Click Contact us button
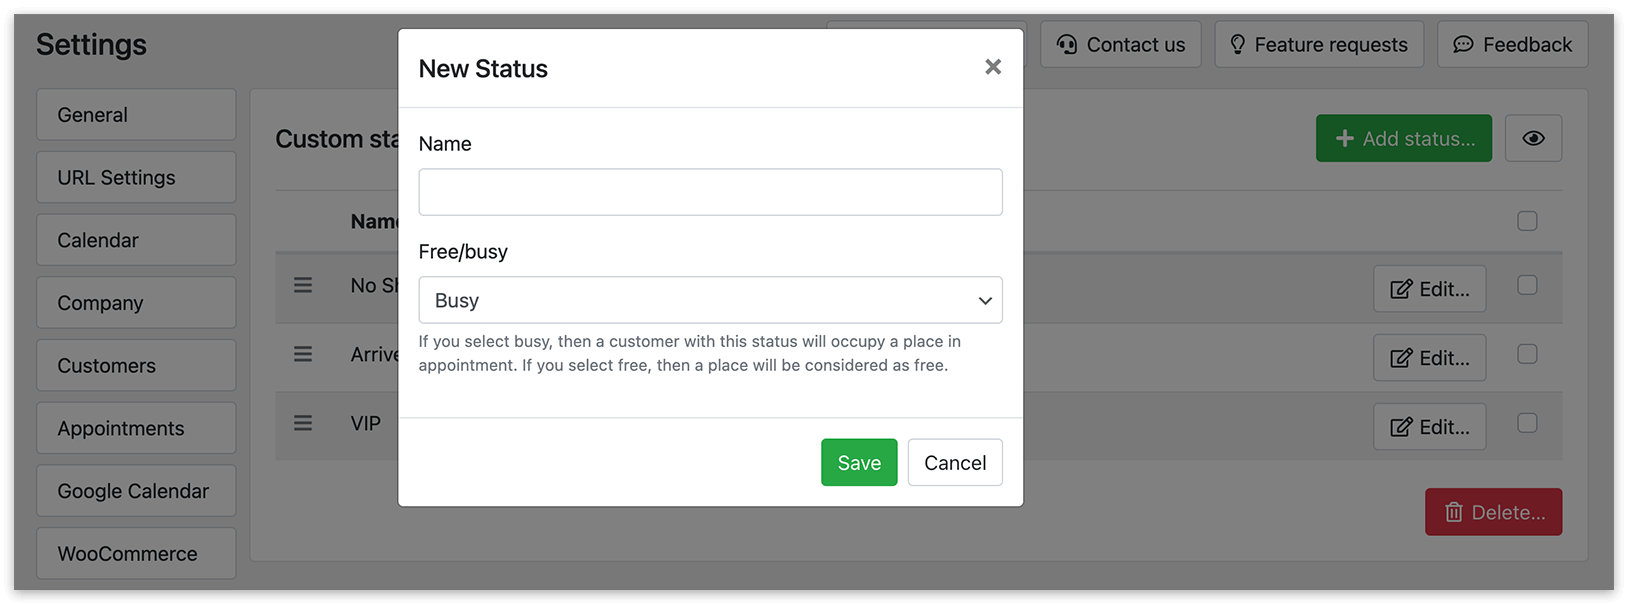 1121,45
